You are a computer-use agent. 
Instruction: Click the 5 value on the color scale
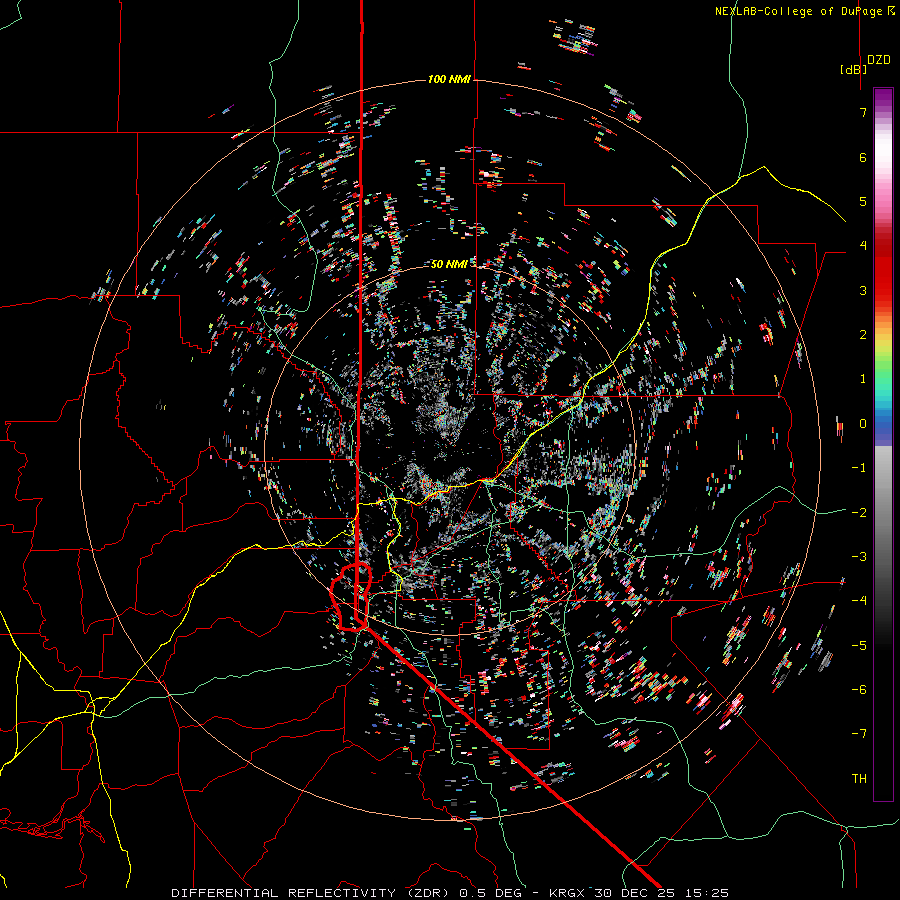pos(863,201)
